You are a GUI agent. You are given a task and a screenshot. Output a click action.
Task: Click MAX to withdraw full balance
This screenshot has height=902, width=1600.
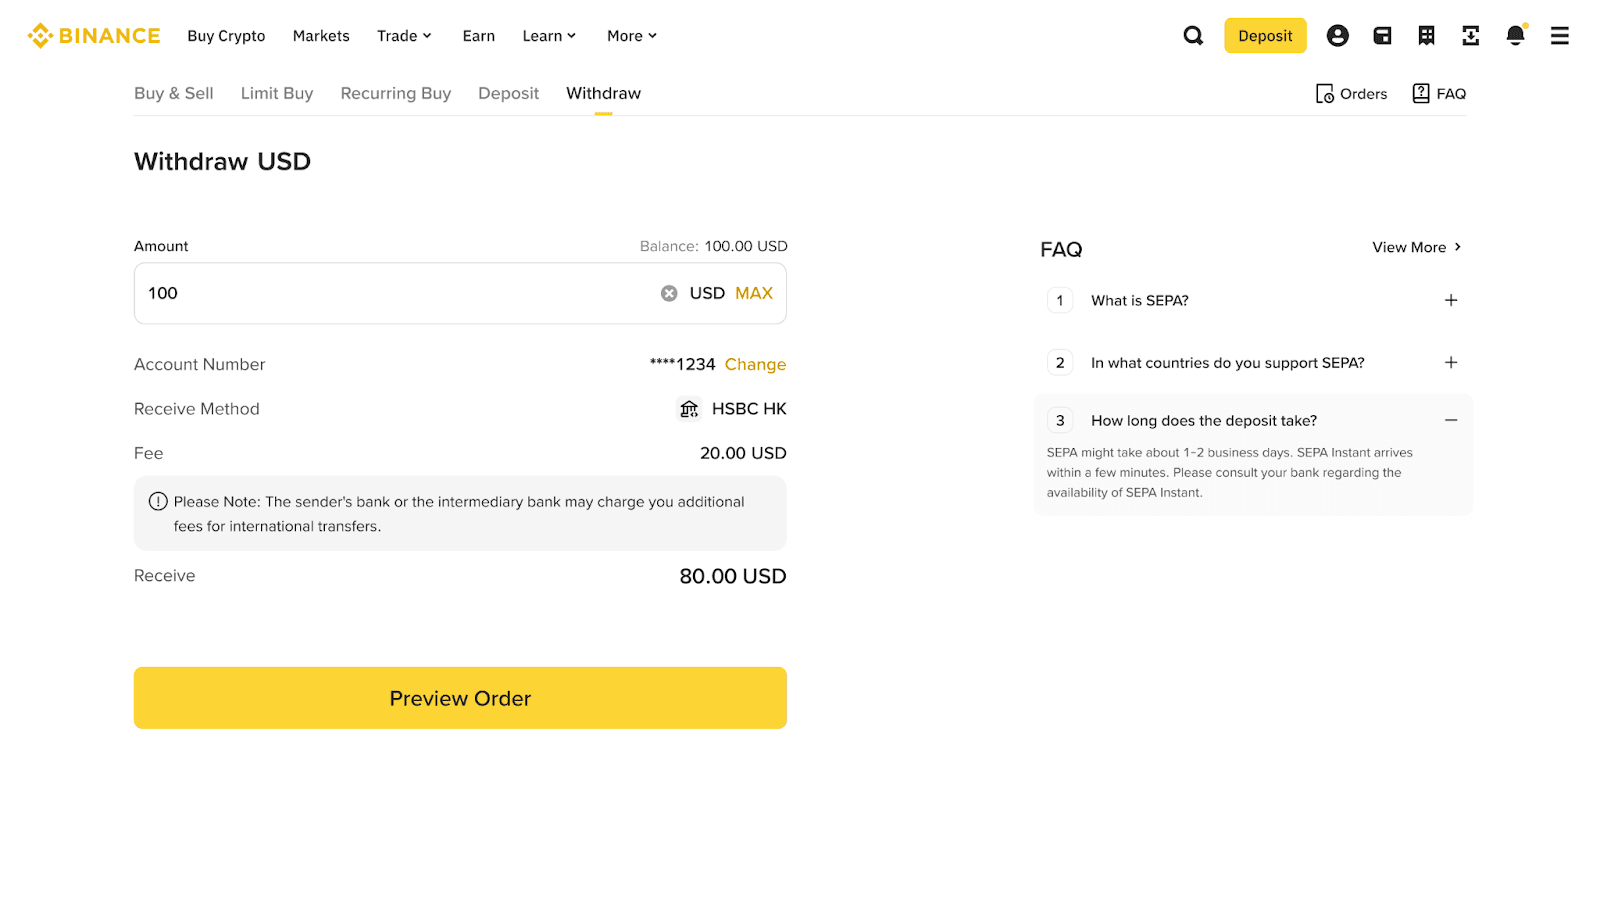click(754, 293)
